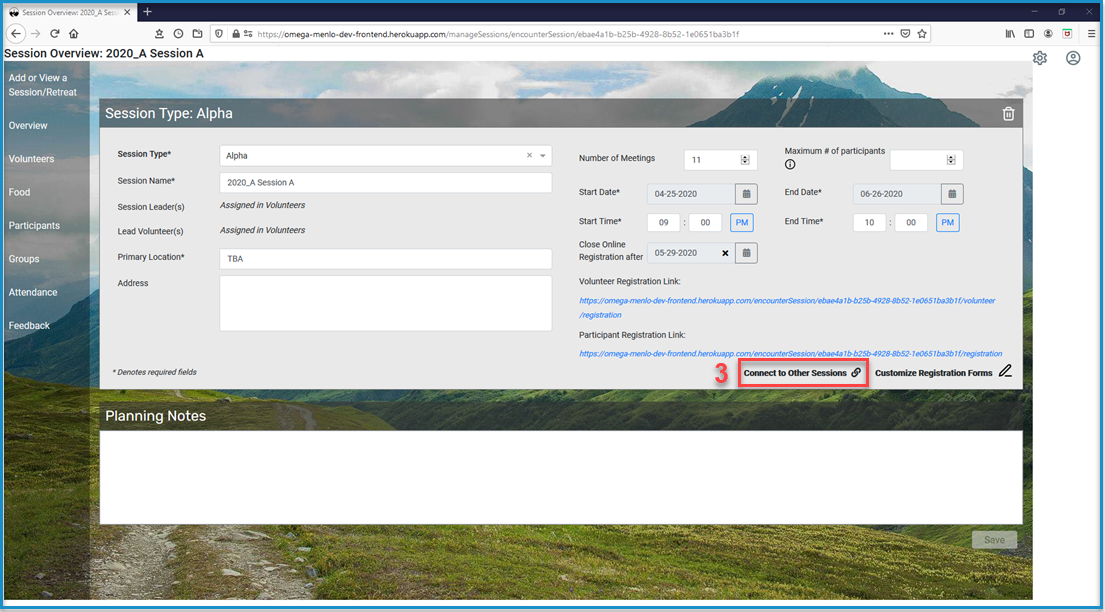The height and width of the screenshot is (612, 1105).
Task: Open Start Date calendar picker
Action: coord(746,194)
